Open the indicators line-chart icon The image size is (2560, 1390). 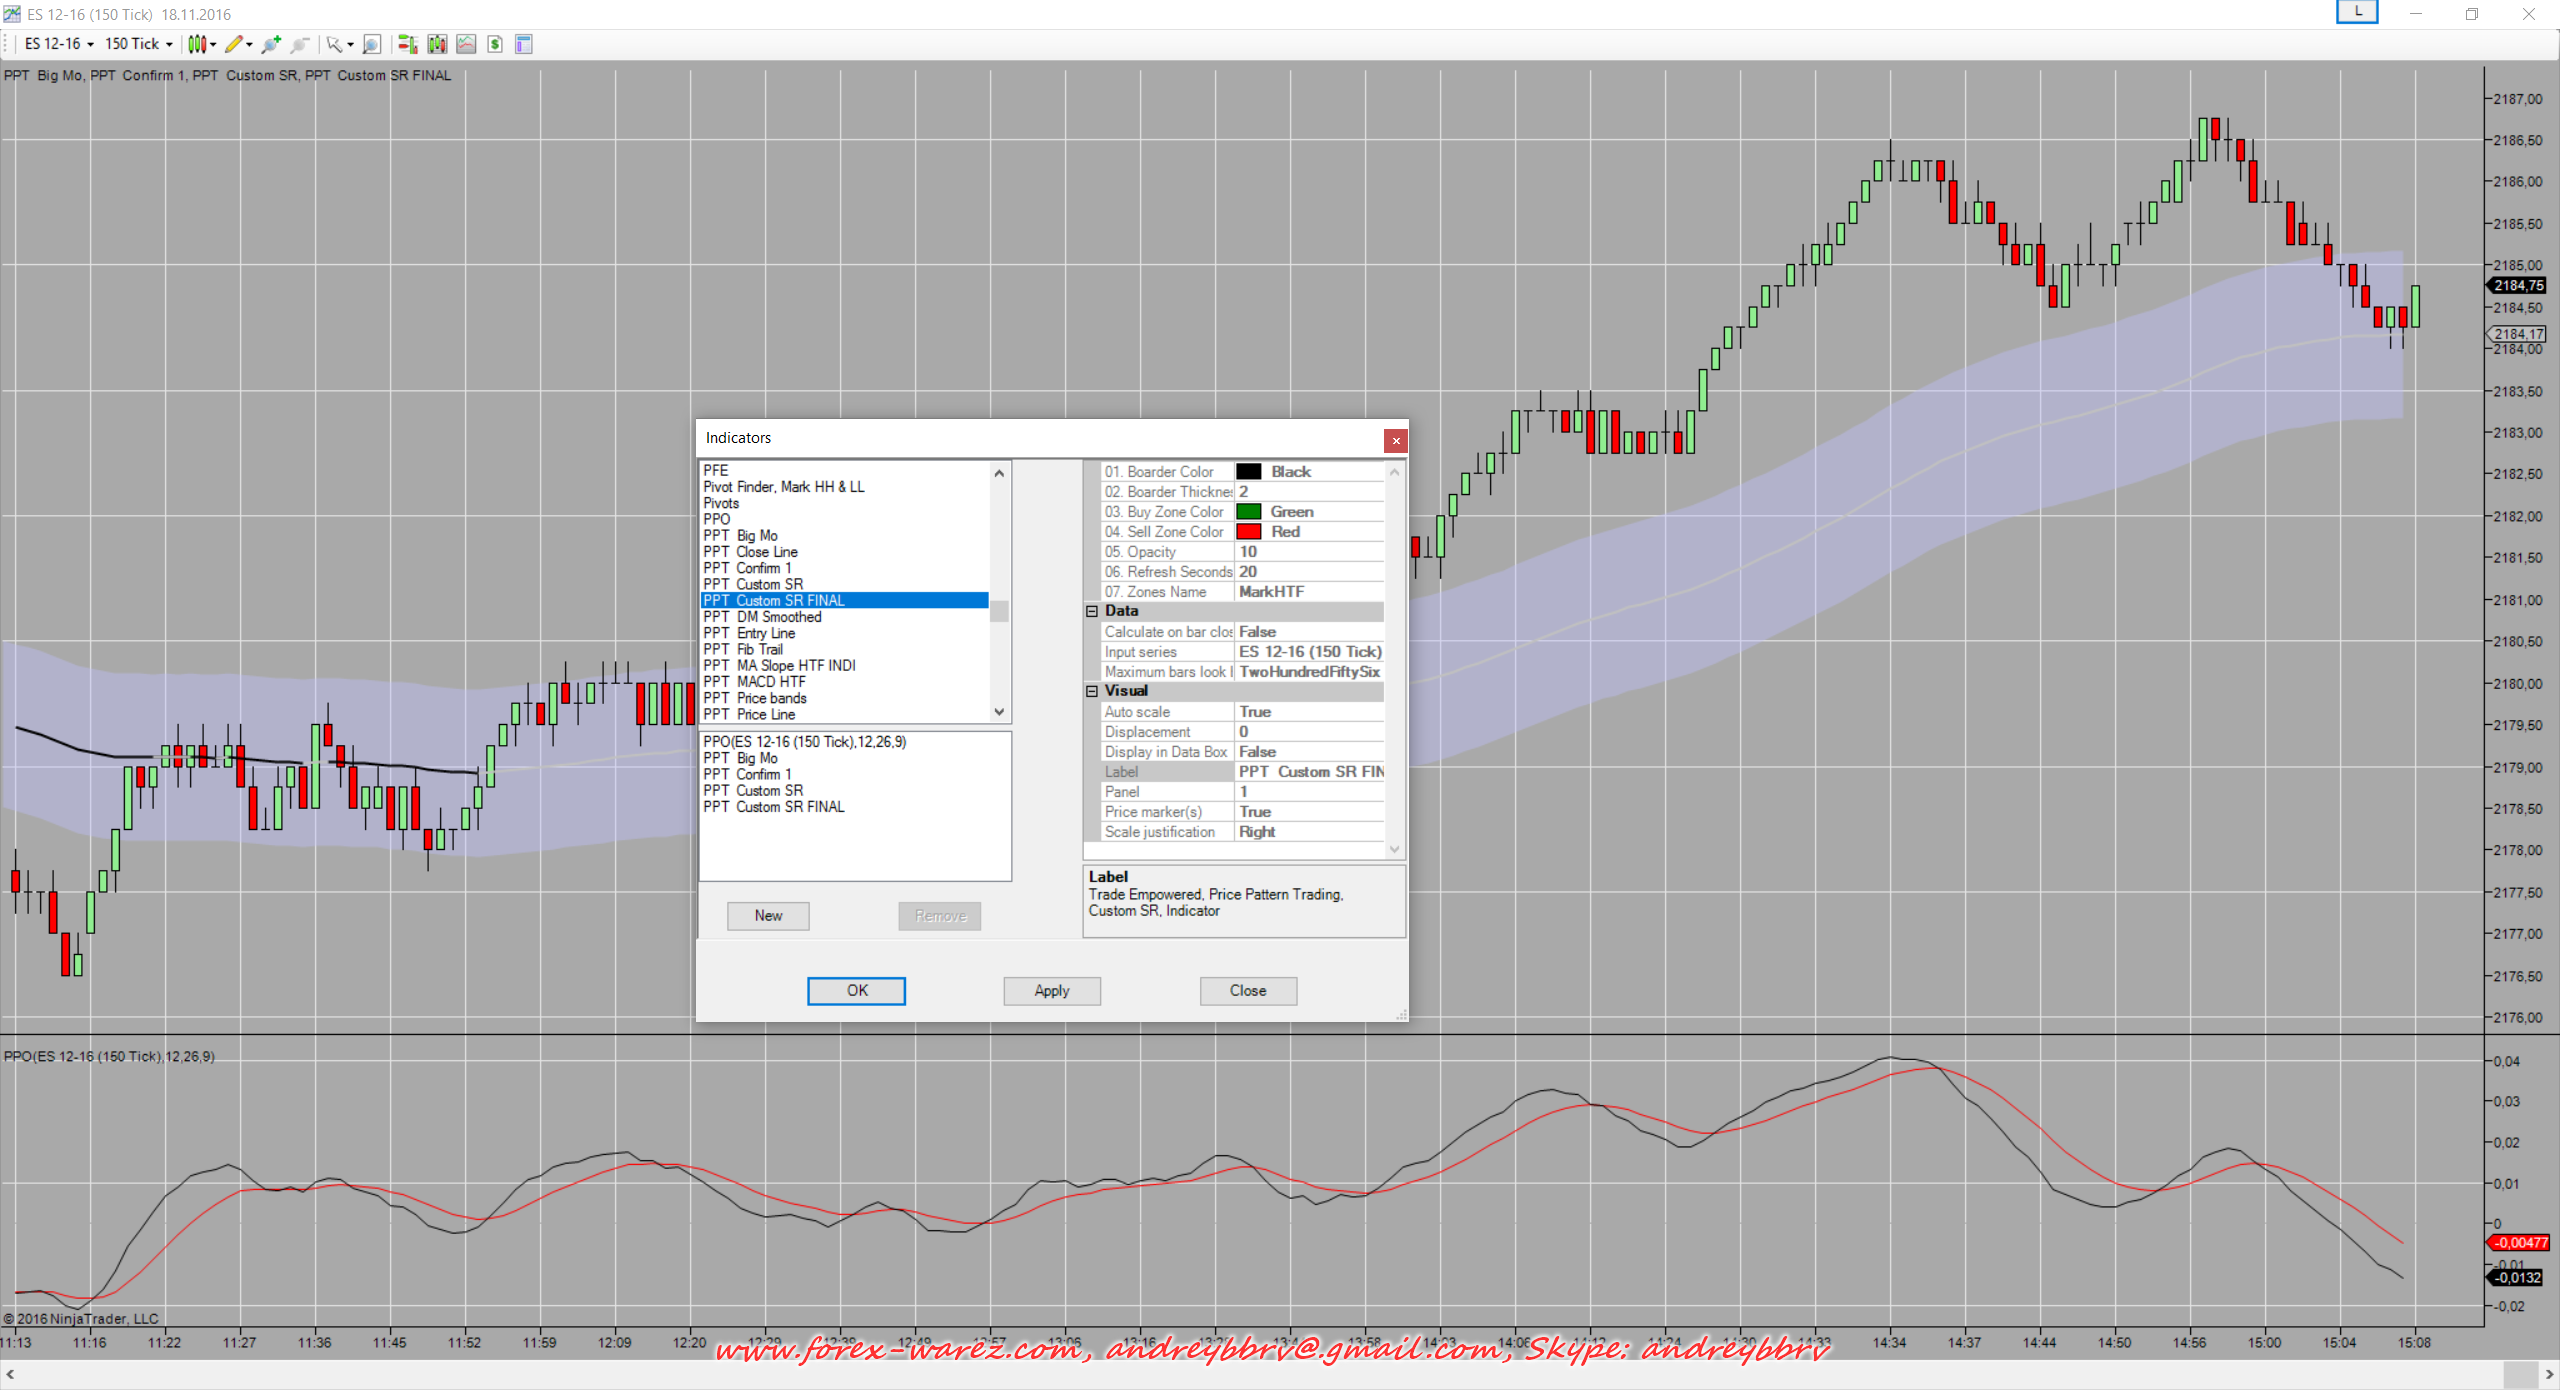click(x=466, y=44)
